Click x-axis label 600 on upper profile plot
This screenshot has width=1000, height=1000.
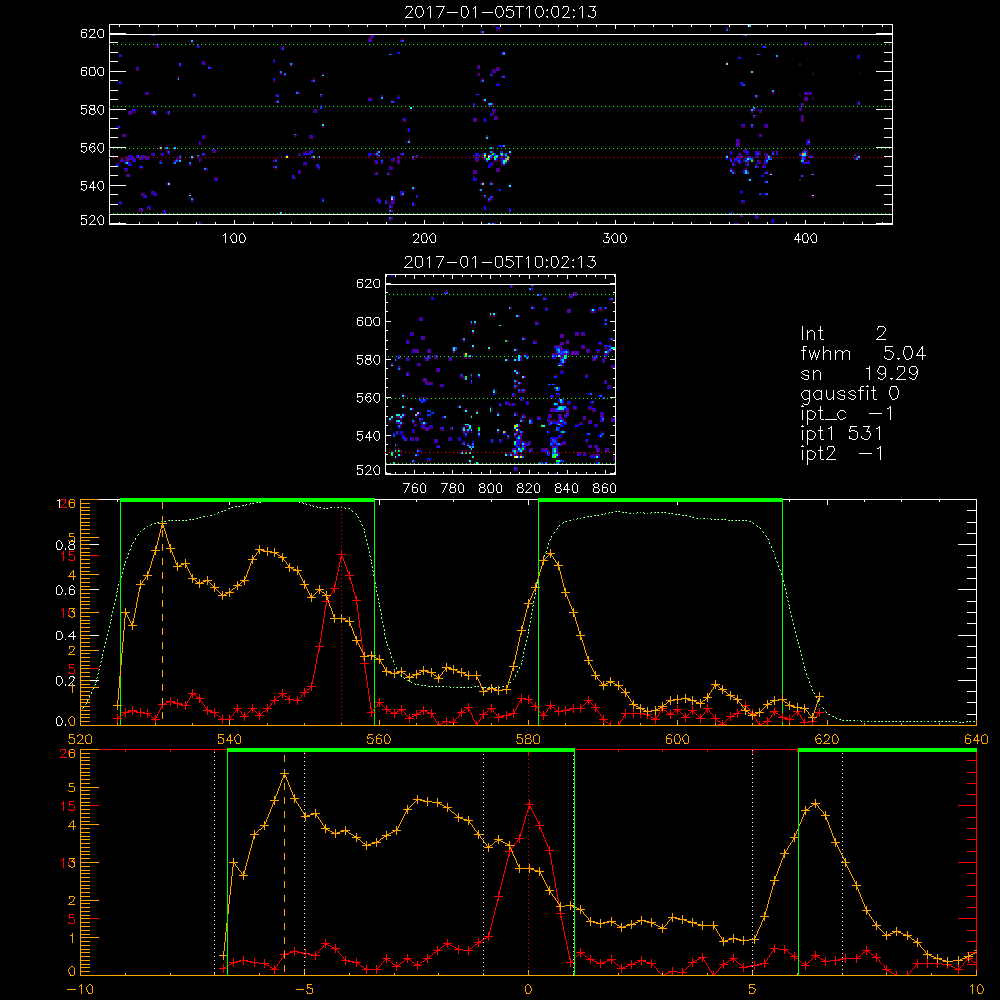pyautogui.click(x=677, y=739)
